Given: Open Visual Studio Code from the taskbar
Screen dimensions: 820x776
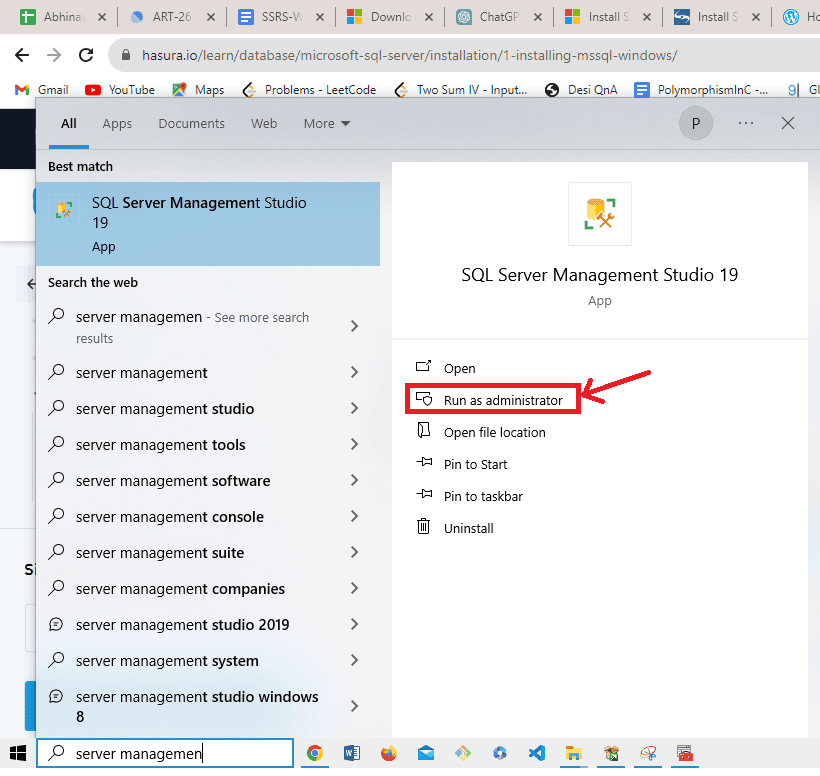Looking at the screenshot, I should [536, 754].
